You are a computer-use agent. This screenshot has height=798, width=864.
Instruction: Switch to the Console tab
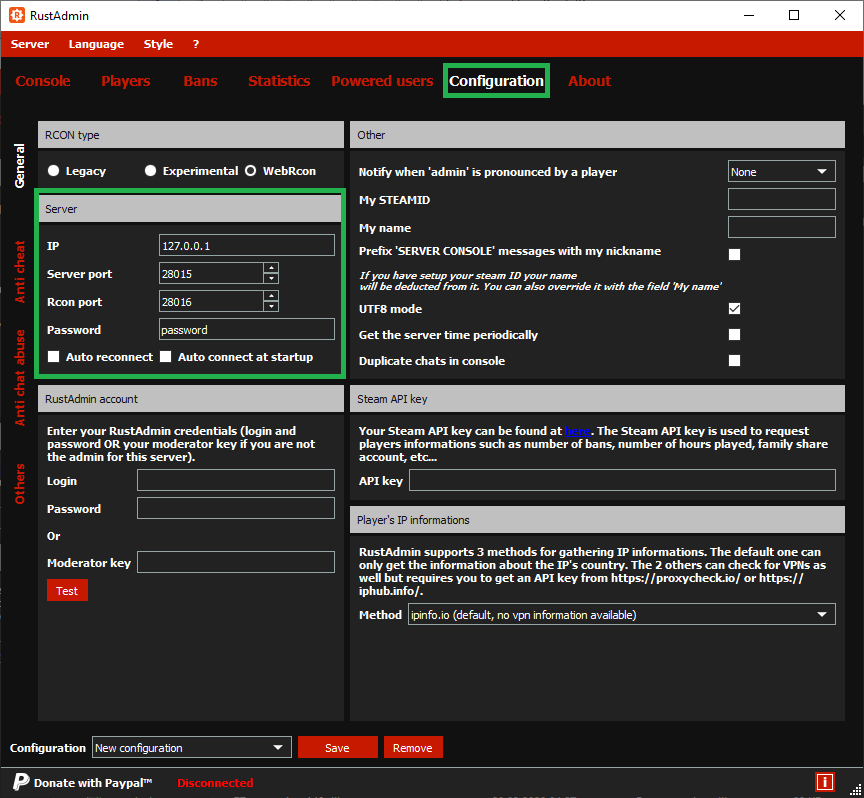pos(43,81)
